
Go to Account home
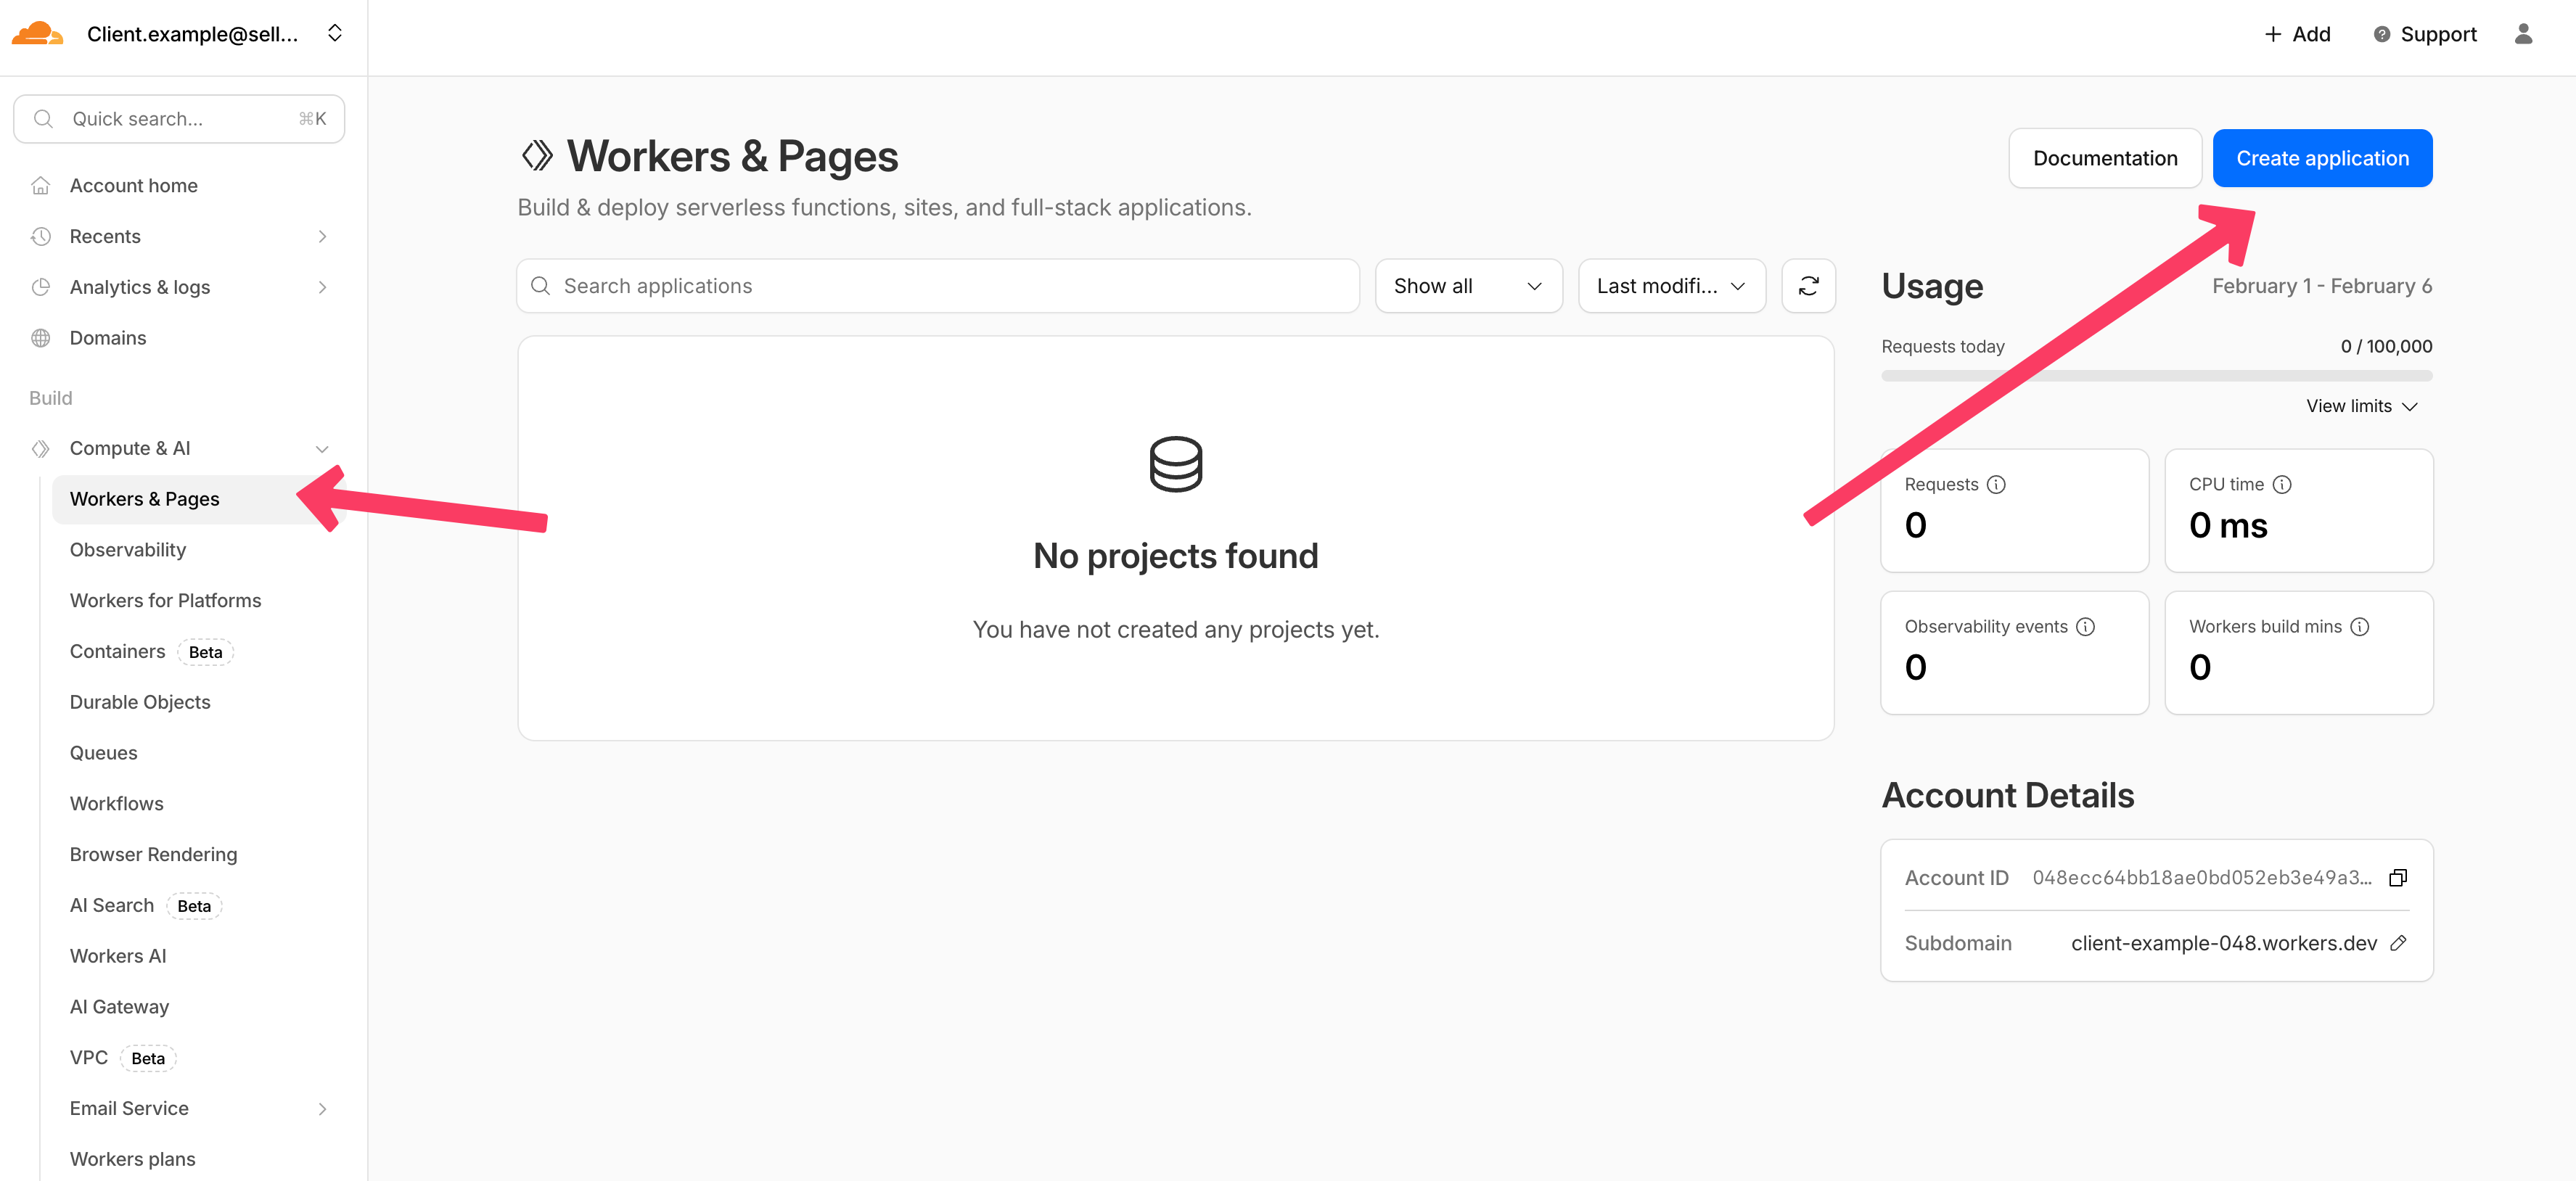tap(133, 186)
